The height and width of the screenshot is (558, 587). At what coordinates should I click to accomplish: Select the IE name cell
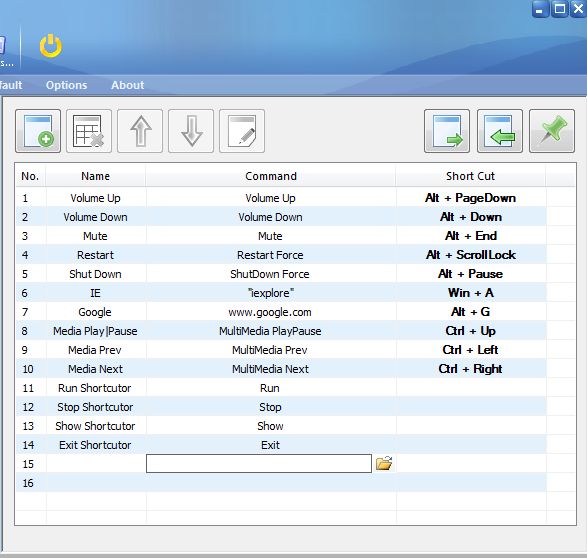point(95,293)
